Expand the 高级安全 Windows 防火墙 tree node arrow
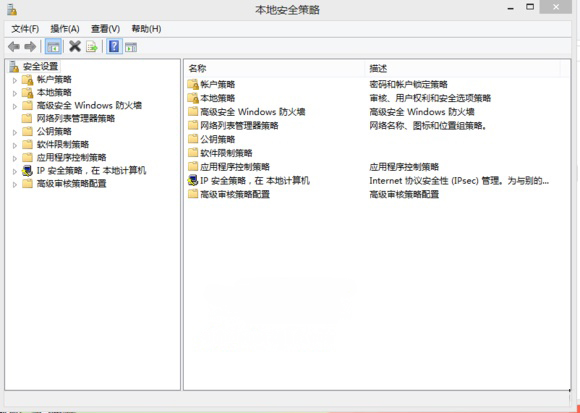This screenshot has height=413, width=580. (15, 106)
